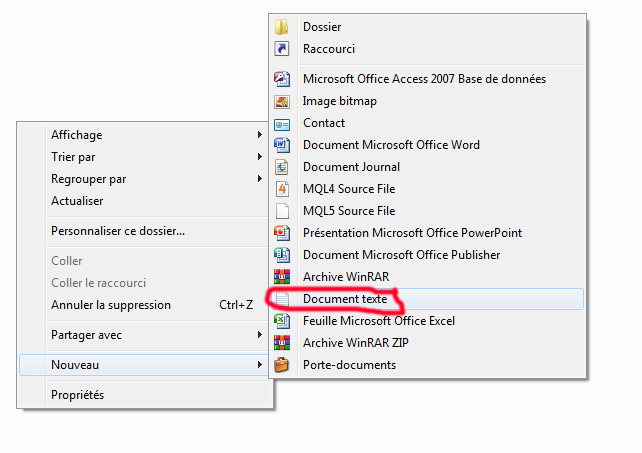The width and height of the screenshot is (642, 453).
Task: Click the Word document icon
Action: (x=282, y=145)
